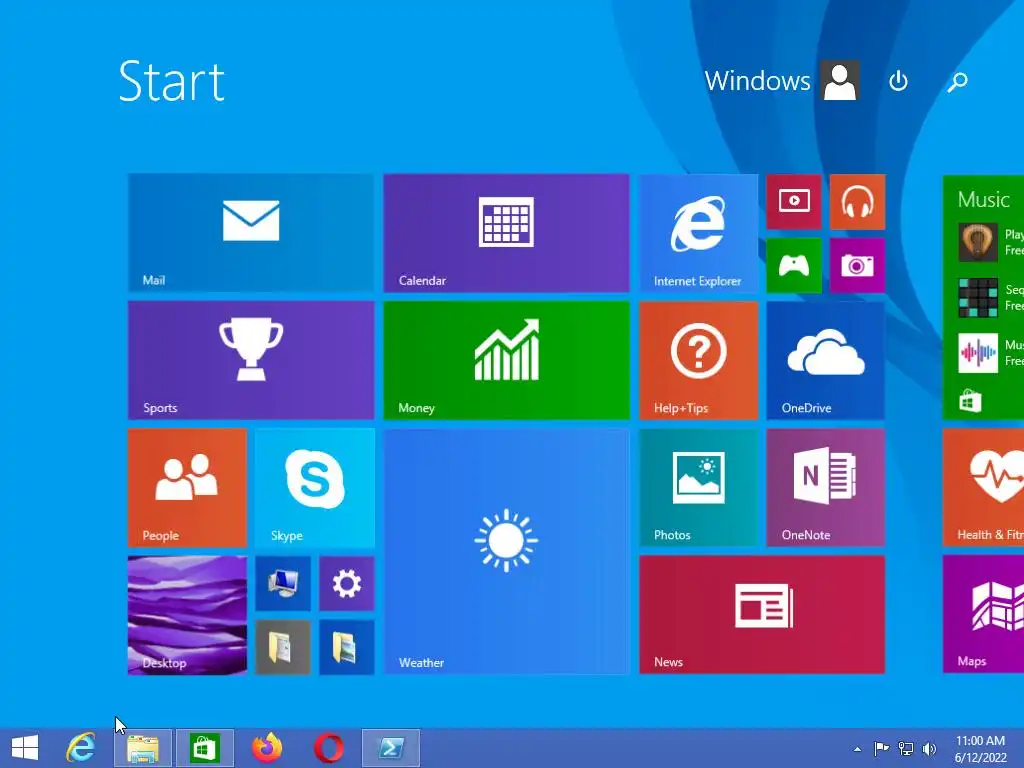Viewport: 1024px width, 768px height.
Task: Select the waveform thumbnail in Music tile
Action: click(978, 353)
